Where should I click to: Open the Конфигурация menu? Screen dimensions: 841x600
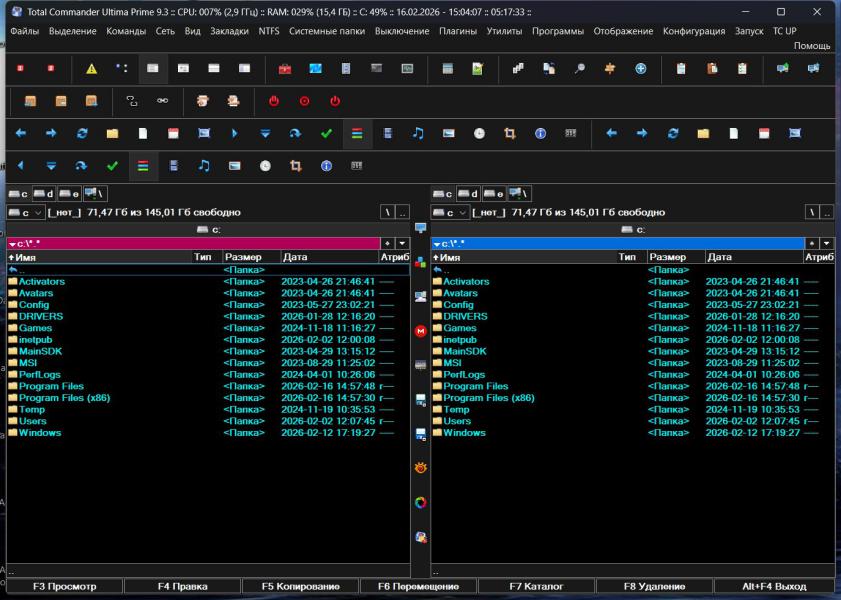tap(693, 31)
